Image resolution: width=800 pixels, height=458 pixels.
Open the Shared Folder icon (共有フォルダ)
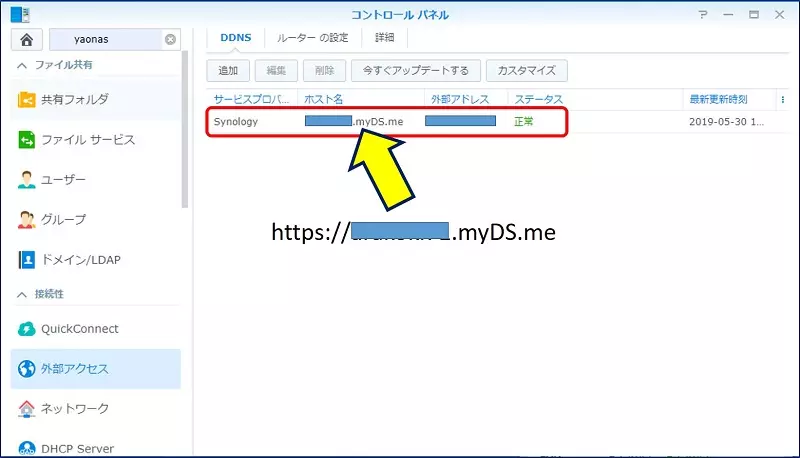[27, 99]
